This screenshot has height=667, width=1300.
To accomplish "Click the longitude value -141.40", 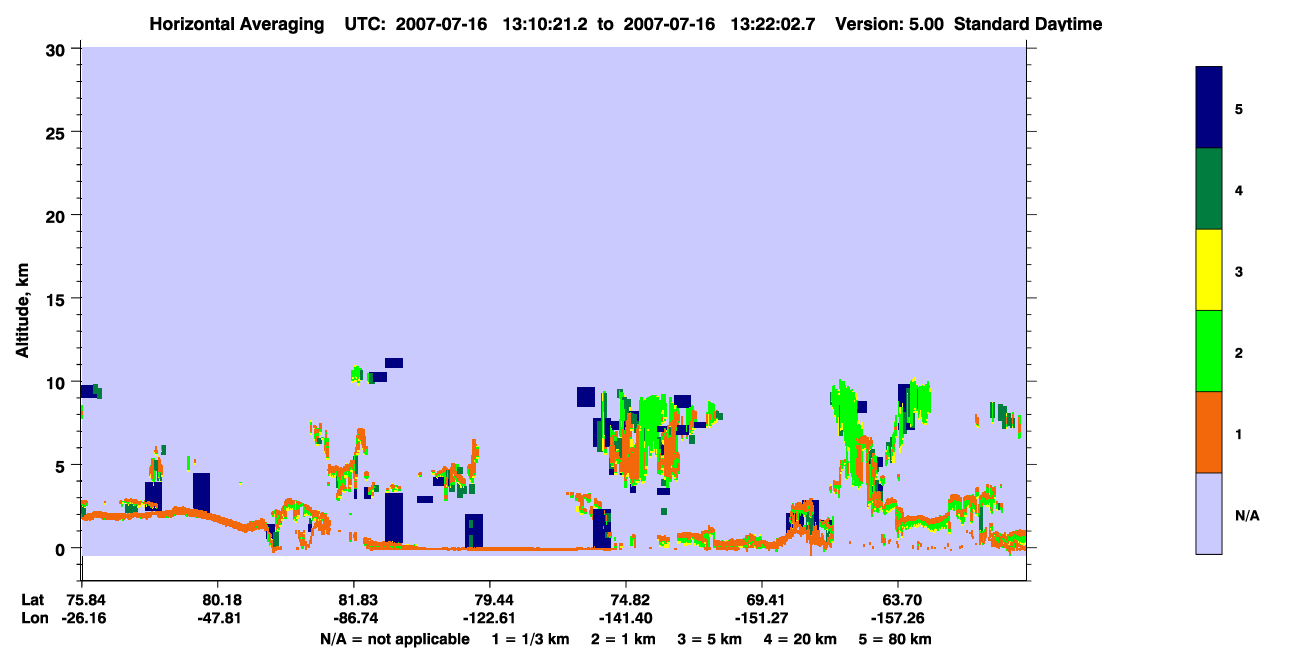I will pyautogui.click(x=626, y=618).
